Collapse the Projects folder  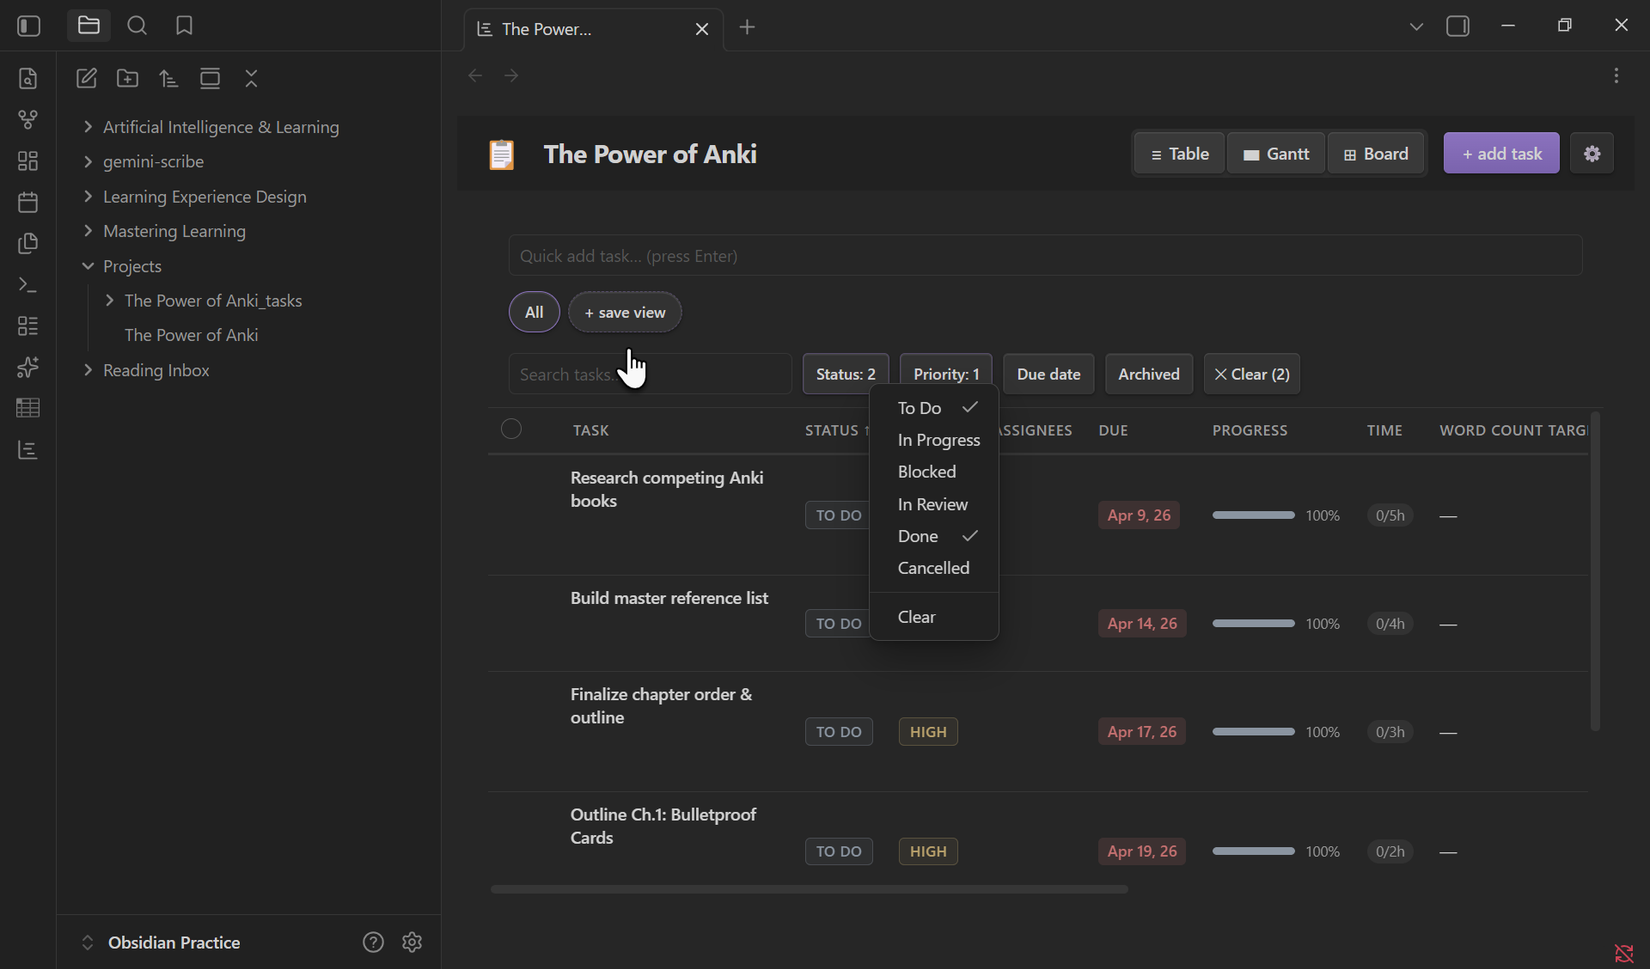(x=88, y=266)
